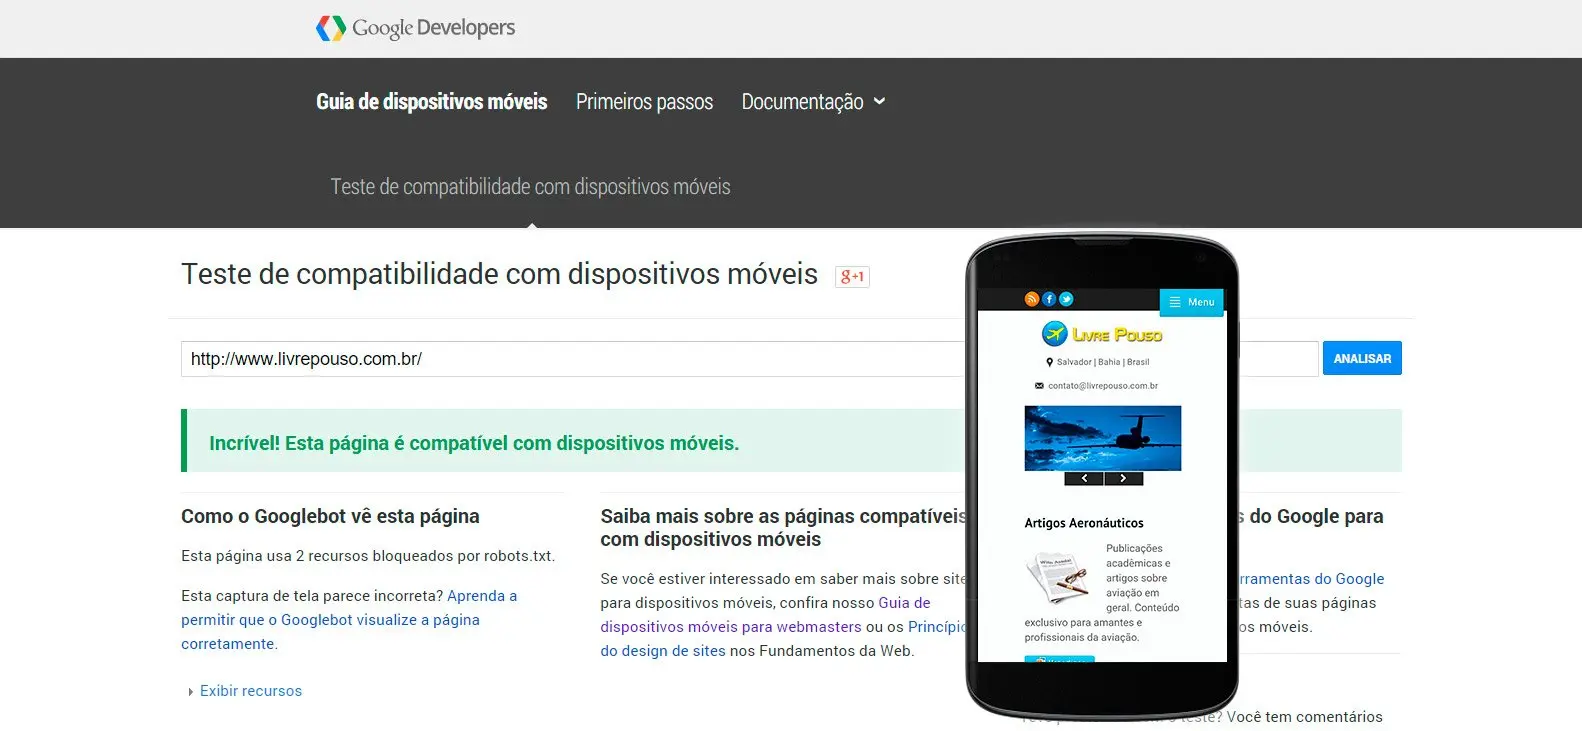Select the Teste de compatibilidade sub-tab
The height and width of the screenshot is (731, 1582).
click(x=531, y=187)
